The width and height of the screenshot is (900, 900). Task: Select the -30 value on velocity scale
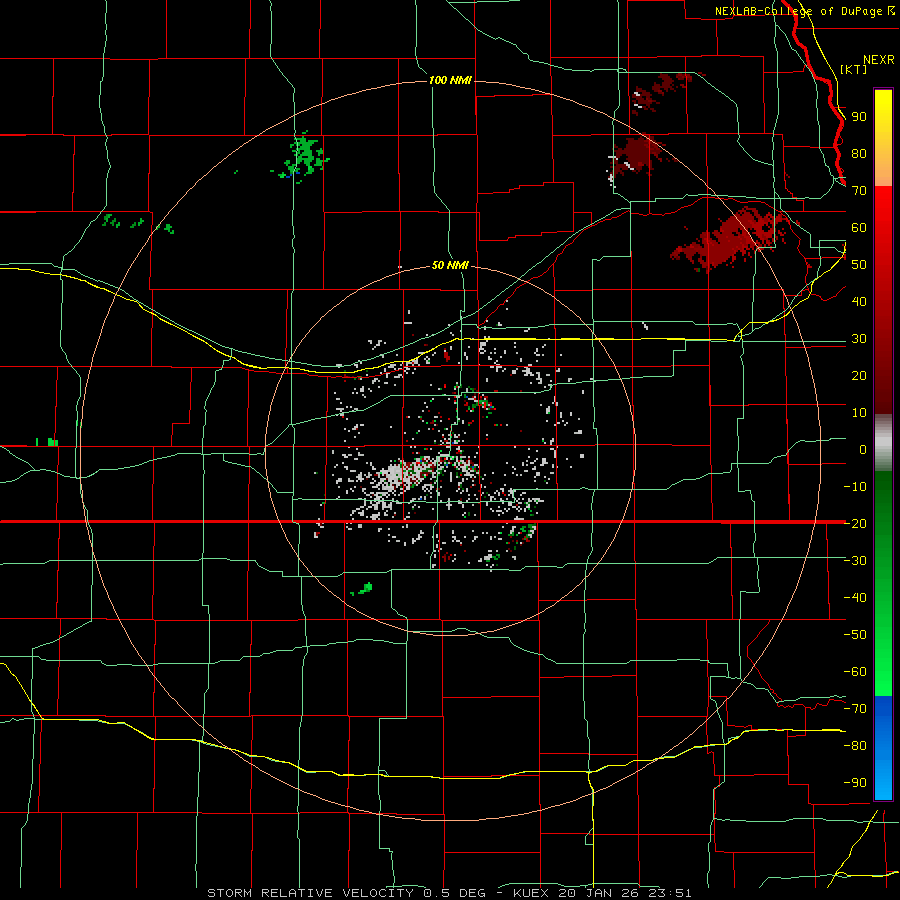tap(855, 561)
